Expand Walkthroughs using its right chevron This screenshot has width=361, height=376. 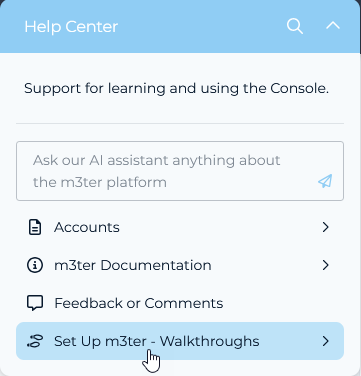tap(326, 341)
